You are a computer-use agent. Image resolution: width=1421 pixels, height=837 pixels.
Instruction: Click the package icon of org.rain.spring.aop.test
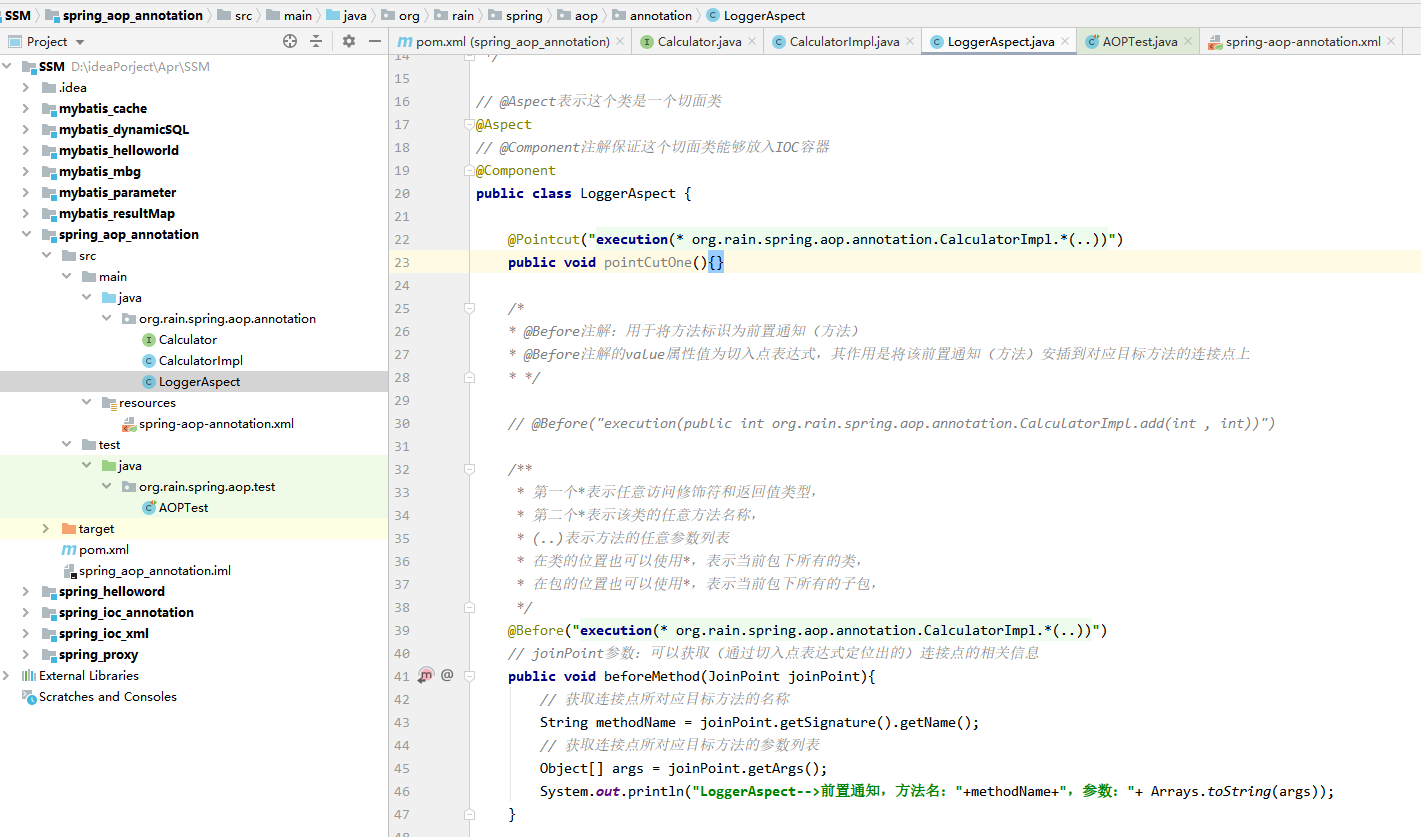click(129, 487)
